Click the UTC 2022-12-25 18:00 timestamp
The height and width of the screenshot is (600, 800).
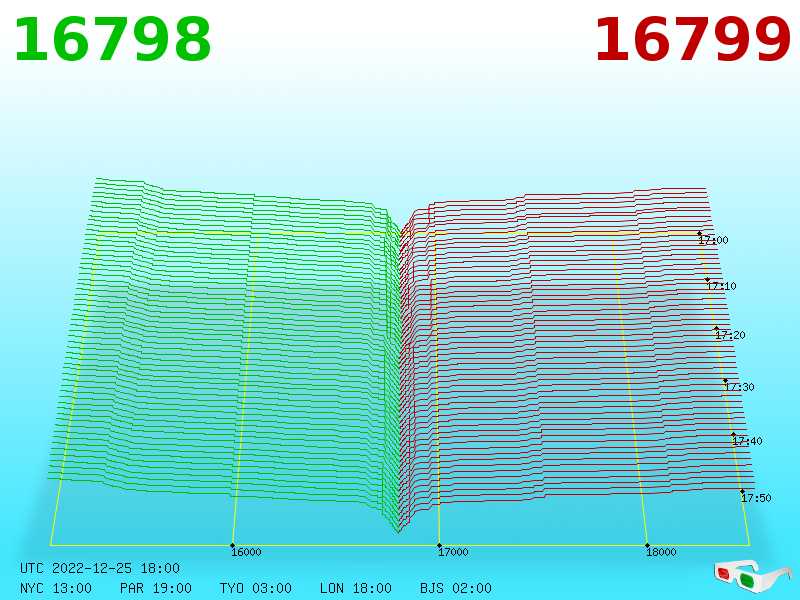coord(100,568)
